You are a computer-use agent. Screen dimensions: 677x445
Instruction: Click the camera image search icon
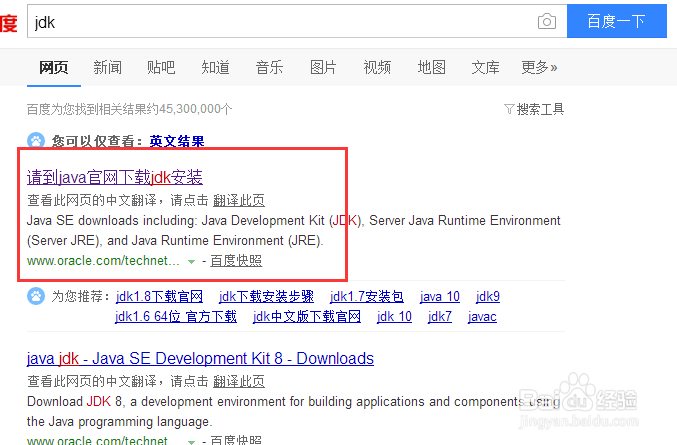click(547, 21)
